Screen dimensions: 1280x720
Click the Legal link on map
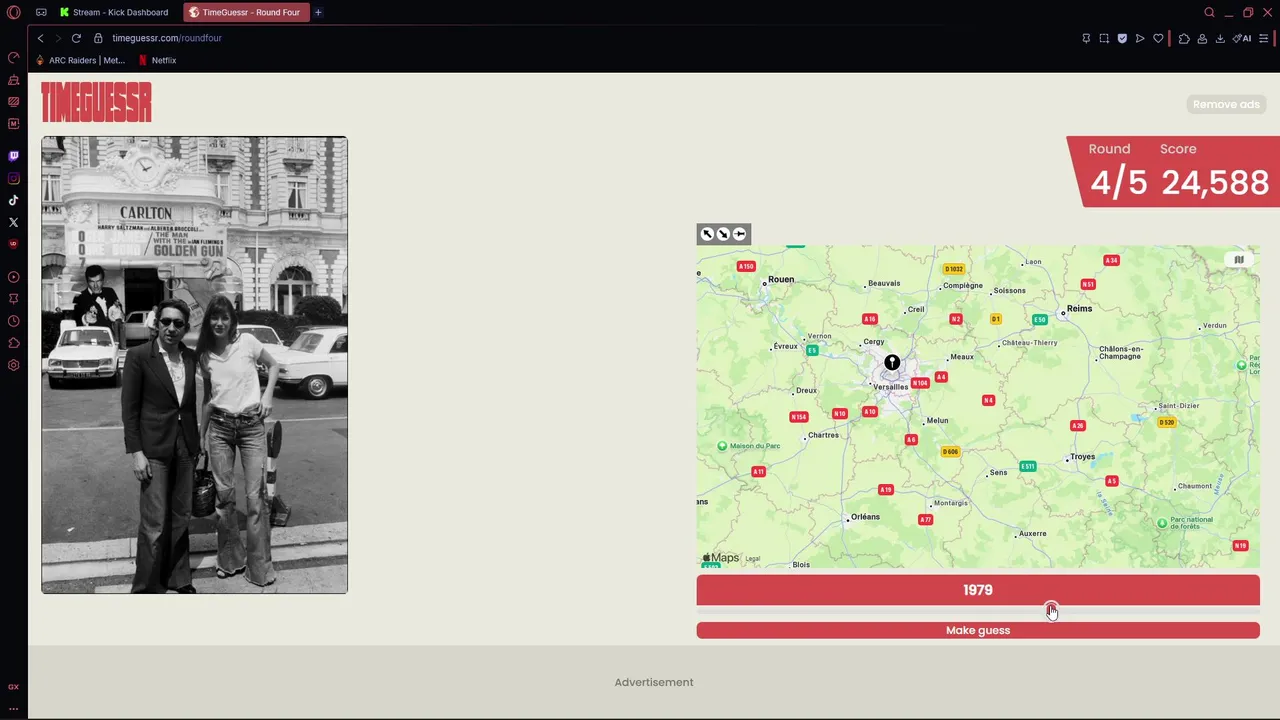point(753,559)
